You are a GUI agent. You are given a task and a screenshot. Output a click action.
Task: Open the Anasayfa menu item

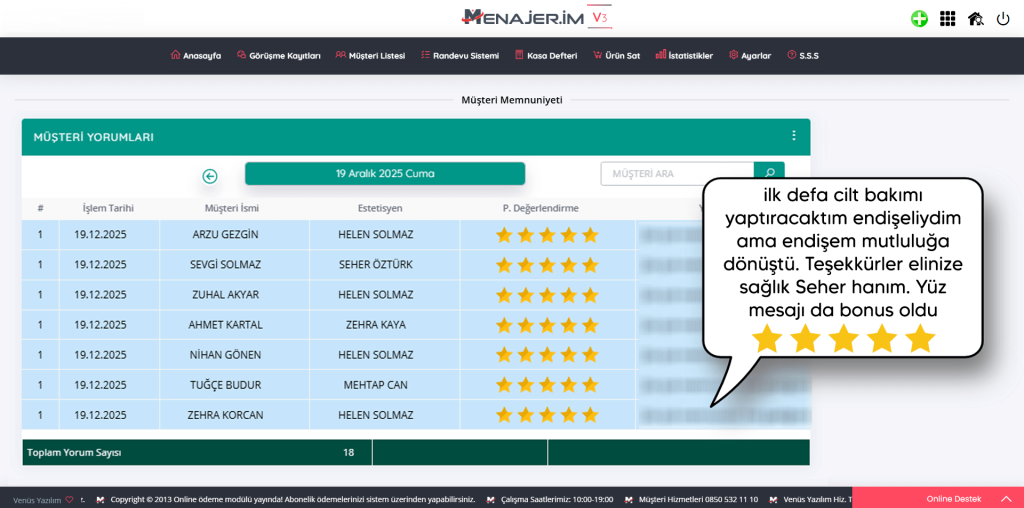196,56
